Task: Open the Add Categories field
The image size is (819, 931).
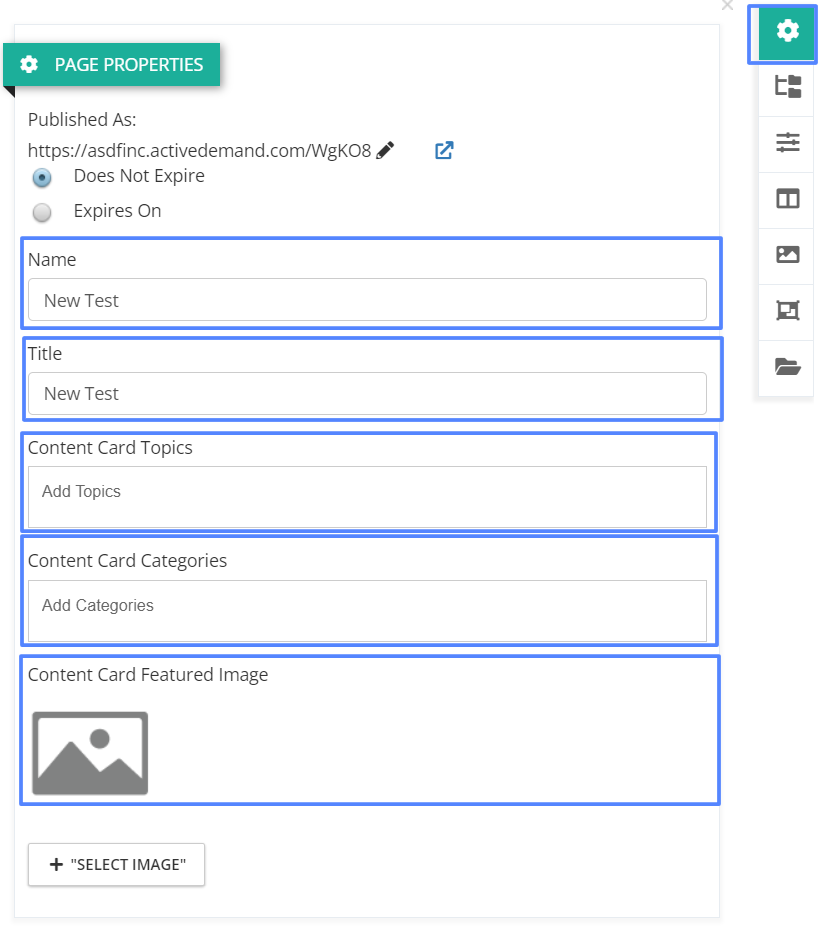Action: [367, 611]
